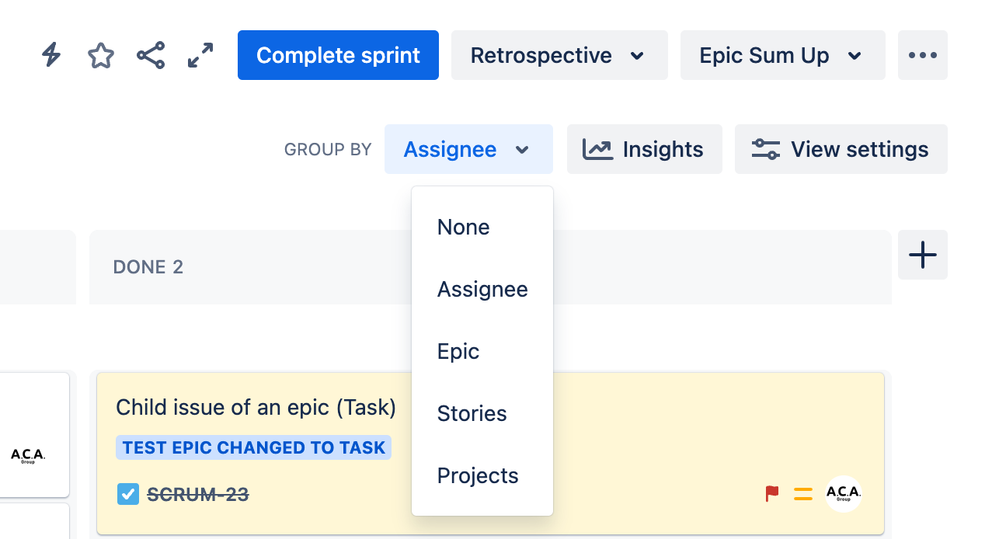Choose Epic from group by menu
This screenshot has height=539, width=999.
(x=458, y=351)
